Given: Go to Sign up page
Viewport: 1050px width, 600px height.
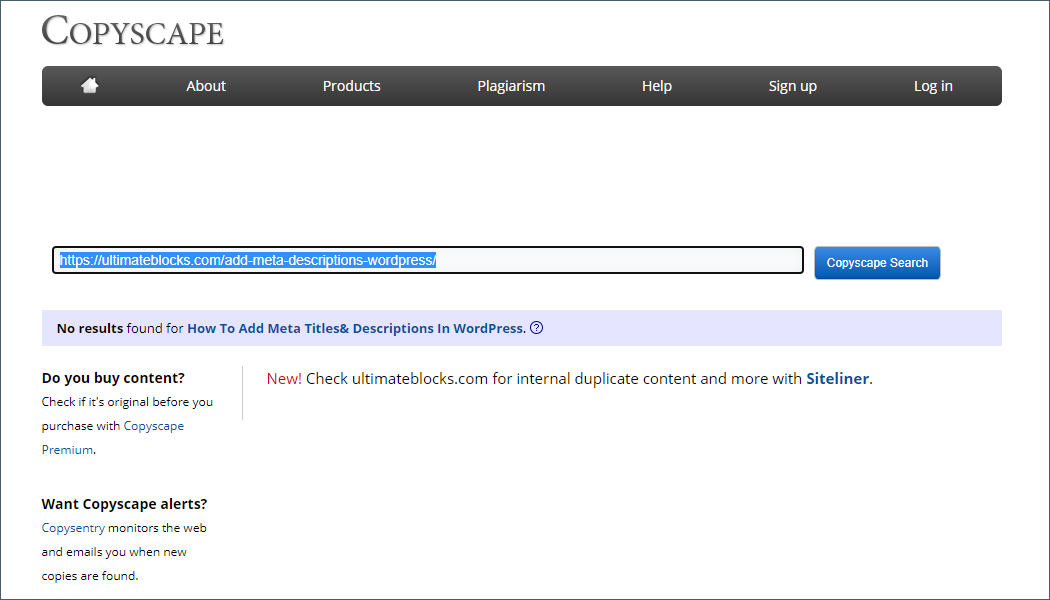Looking at the screenshot, I should pos(792,86).
